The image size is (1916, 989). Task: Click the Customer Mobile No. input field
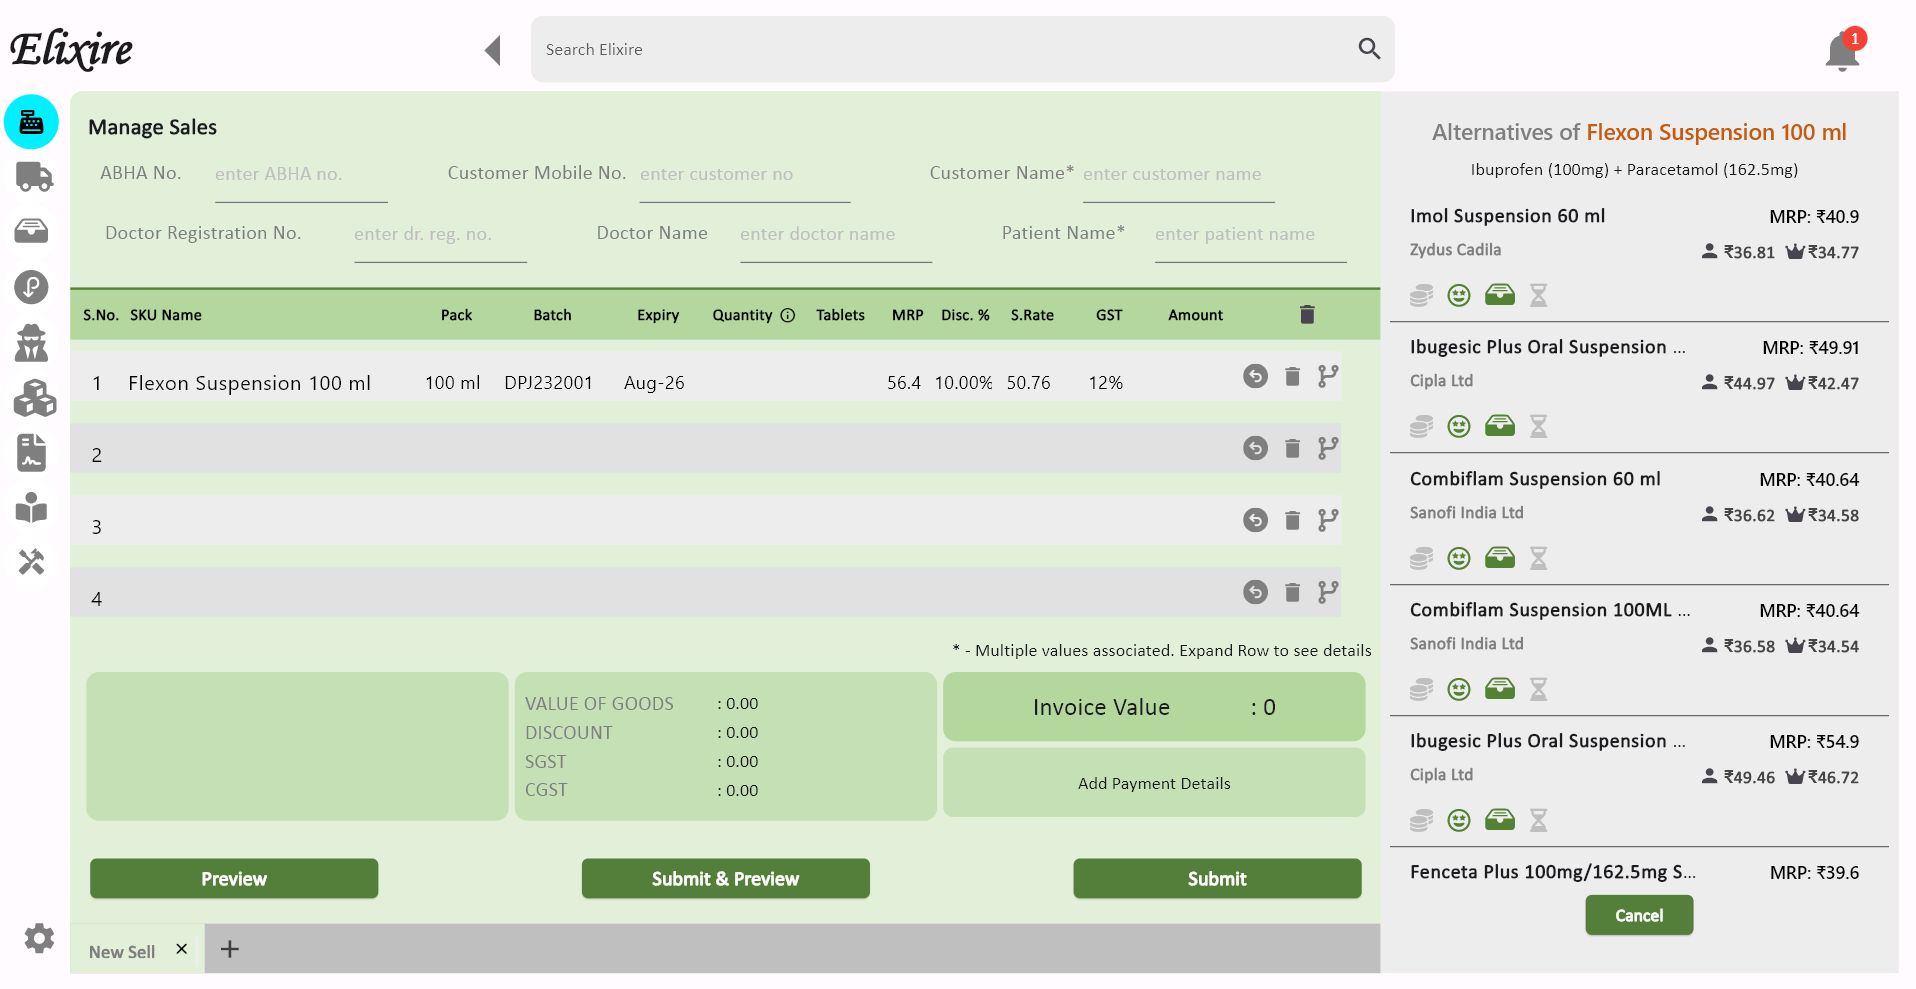(x=745, y=175)
